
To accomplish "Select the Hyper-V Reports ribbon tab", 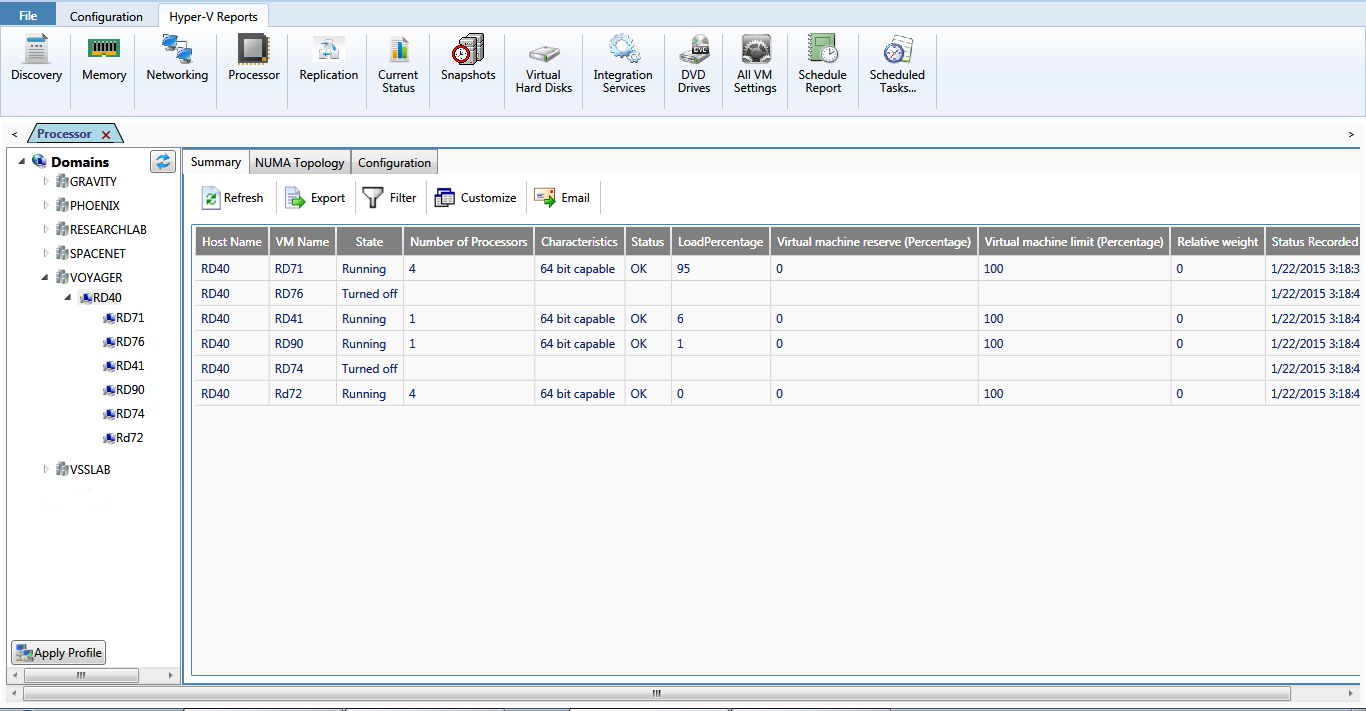I will [213, 16].
